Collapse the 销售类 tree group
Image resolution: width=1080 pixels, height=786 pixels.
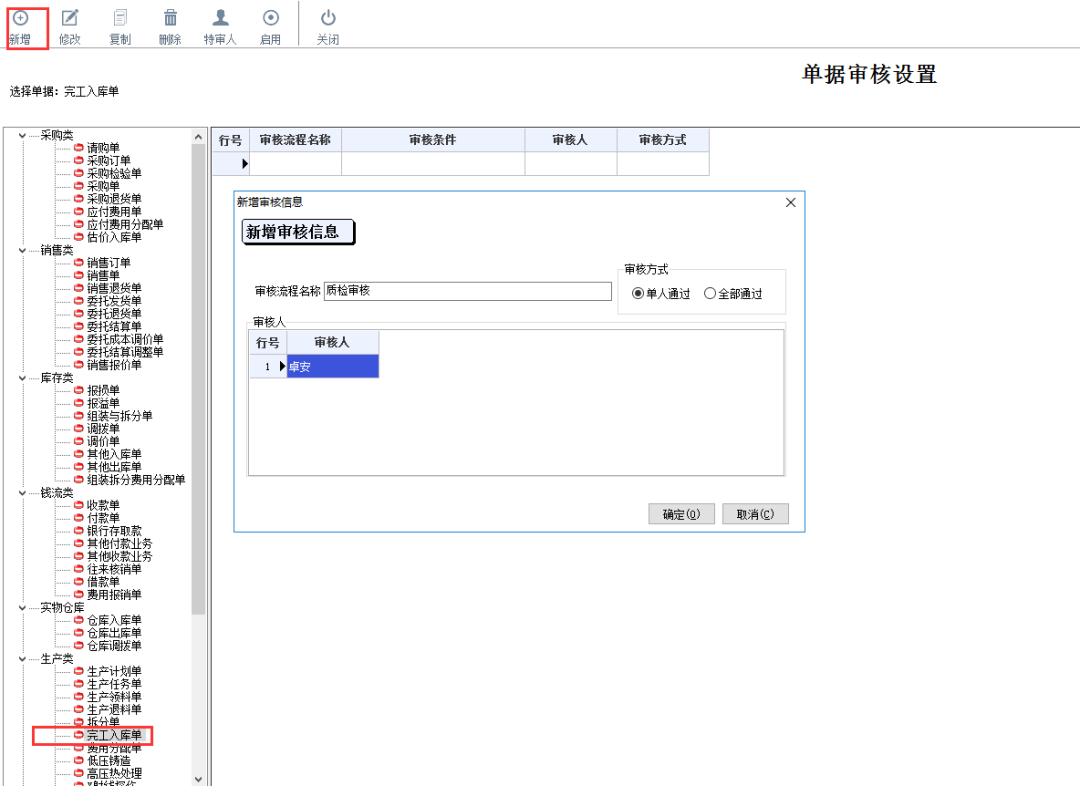pos(23,251)
